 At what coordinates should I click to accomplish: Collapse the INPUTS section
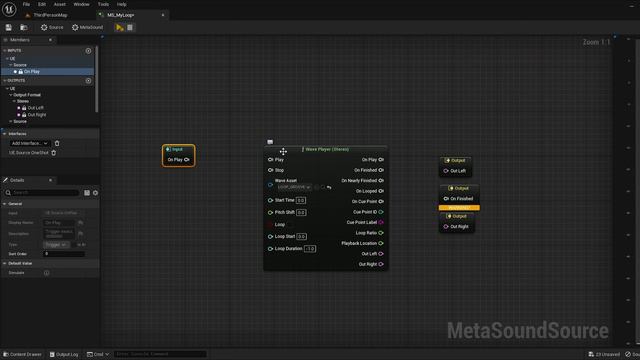(x=4, y=51)
